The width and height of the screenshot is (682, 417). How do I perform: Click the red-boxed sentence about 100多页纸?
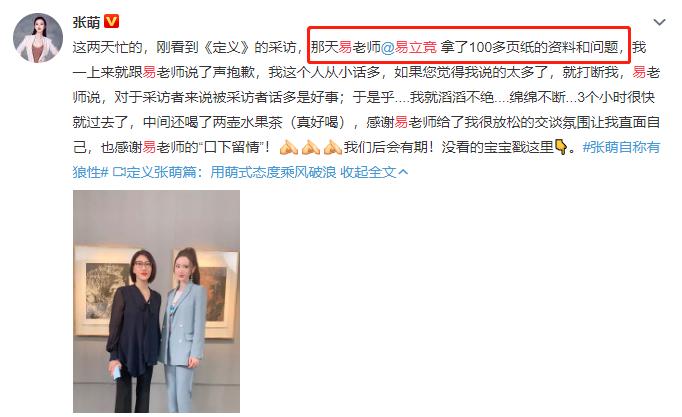tap(469, 46)
